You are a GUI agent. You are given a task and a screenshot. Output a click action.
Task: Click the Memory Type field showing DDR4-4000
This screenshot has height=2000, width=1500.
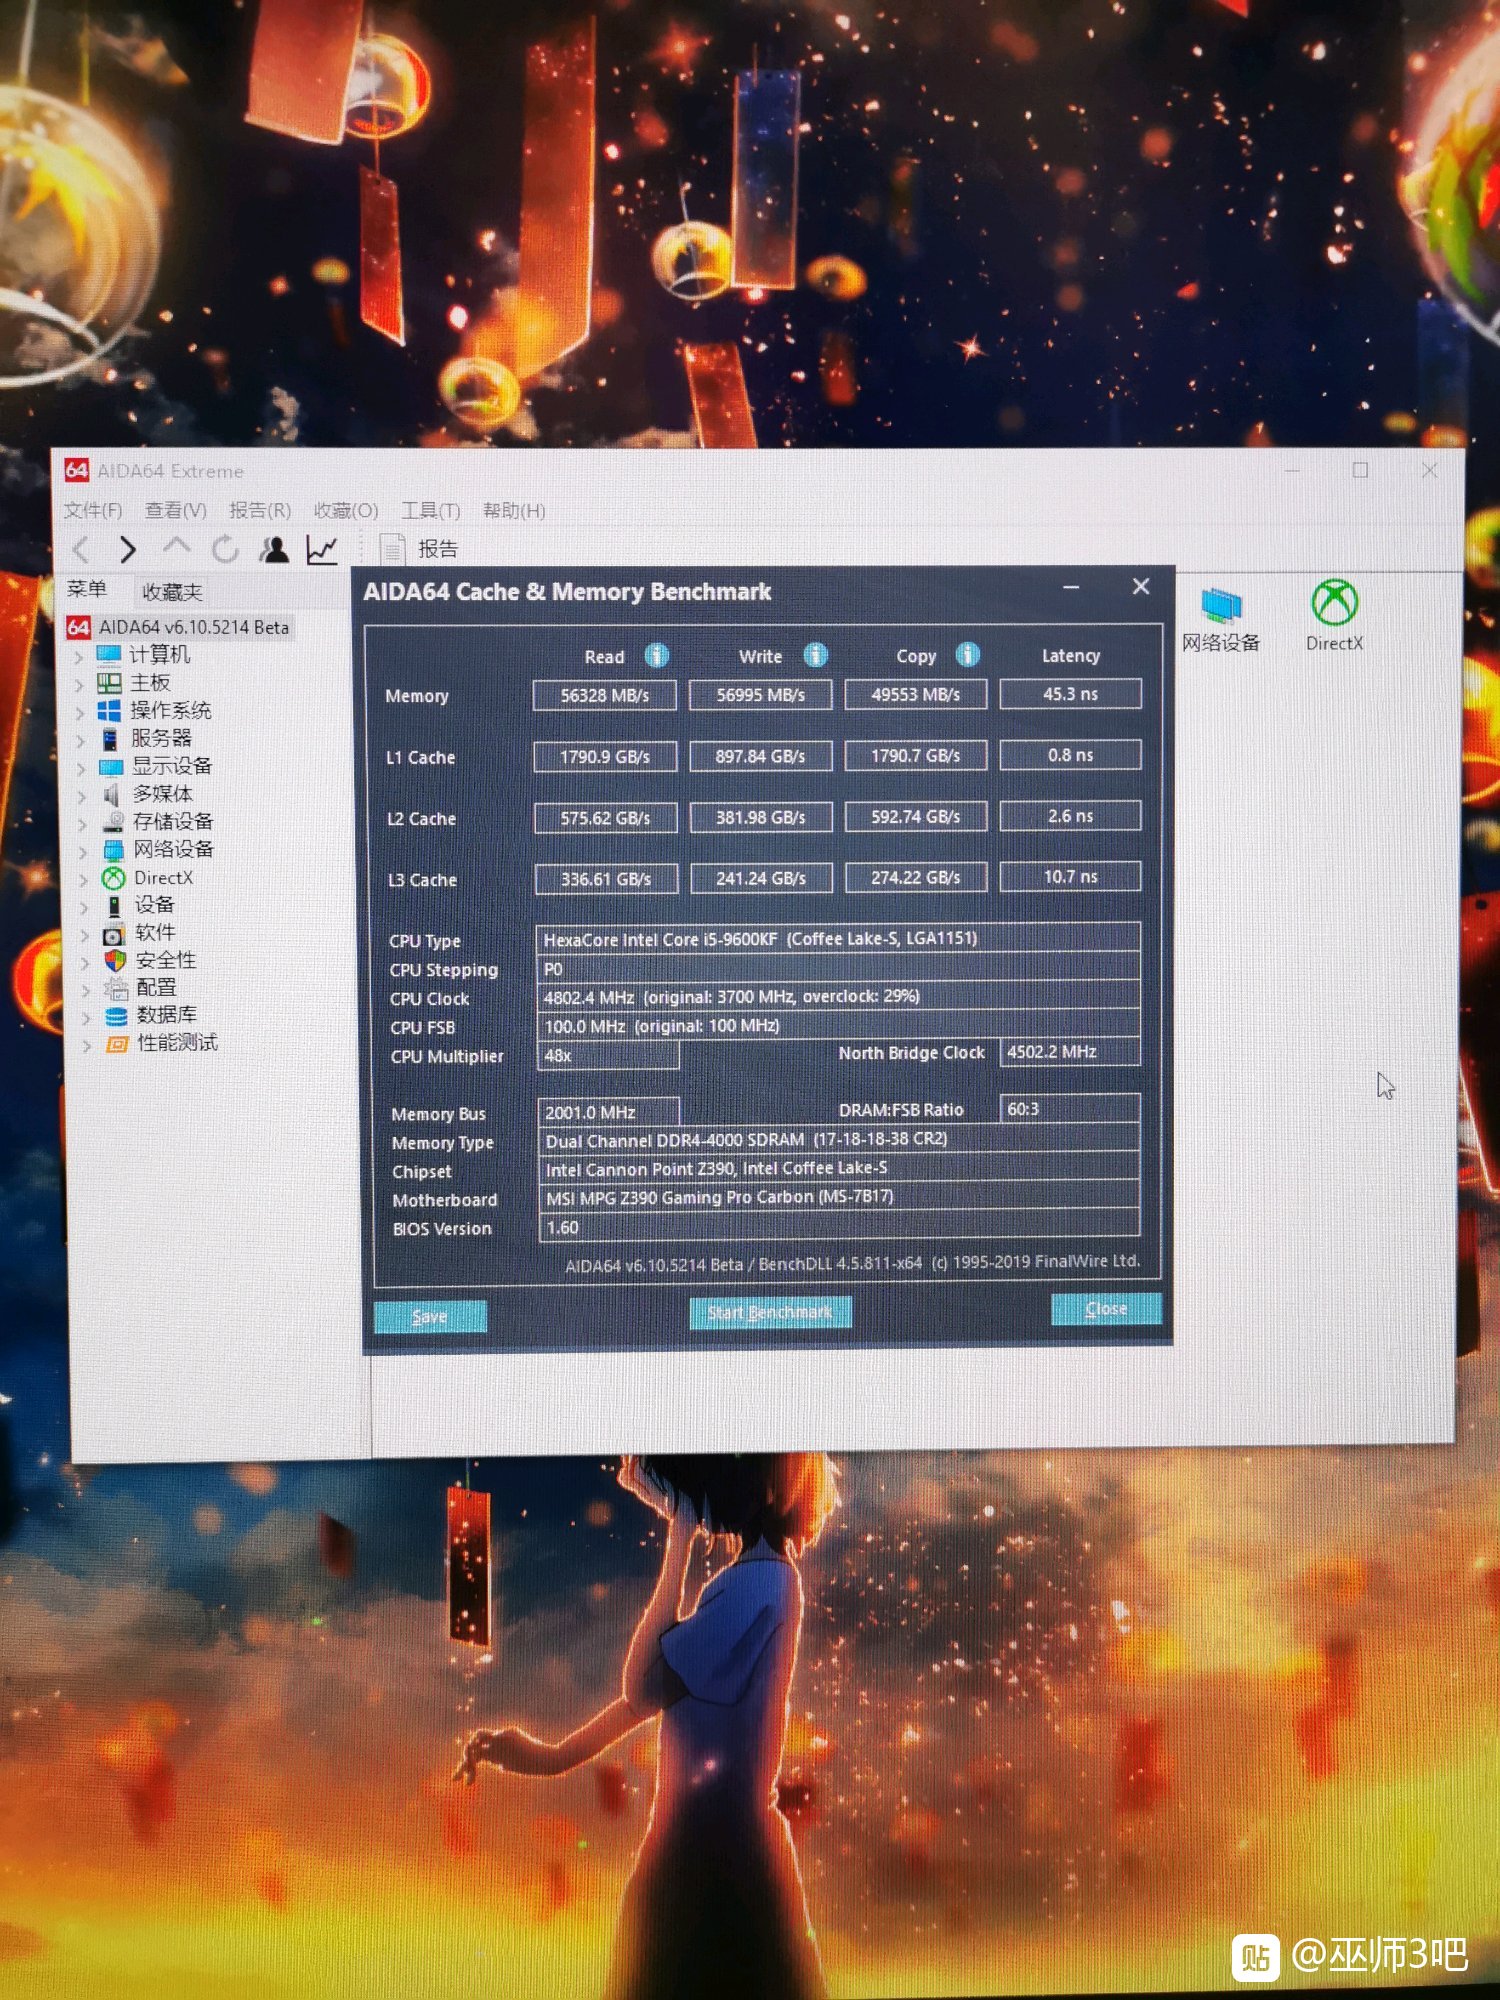point(839,1139)
